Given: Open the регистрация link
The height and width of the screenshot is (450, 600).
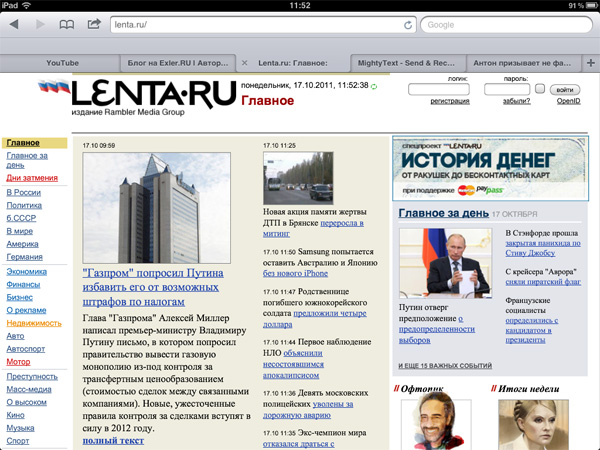Looking at the screenshot, I should coord(450,101).
